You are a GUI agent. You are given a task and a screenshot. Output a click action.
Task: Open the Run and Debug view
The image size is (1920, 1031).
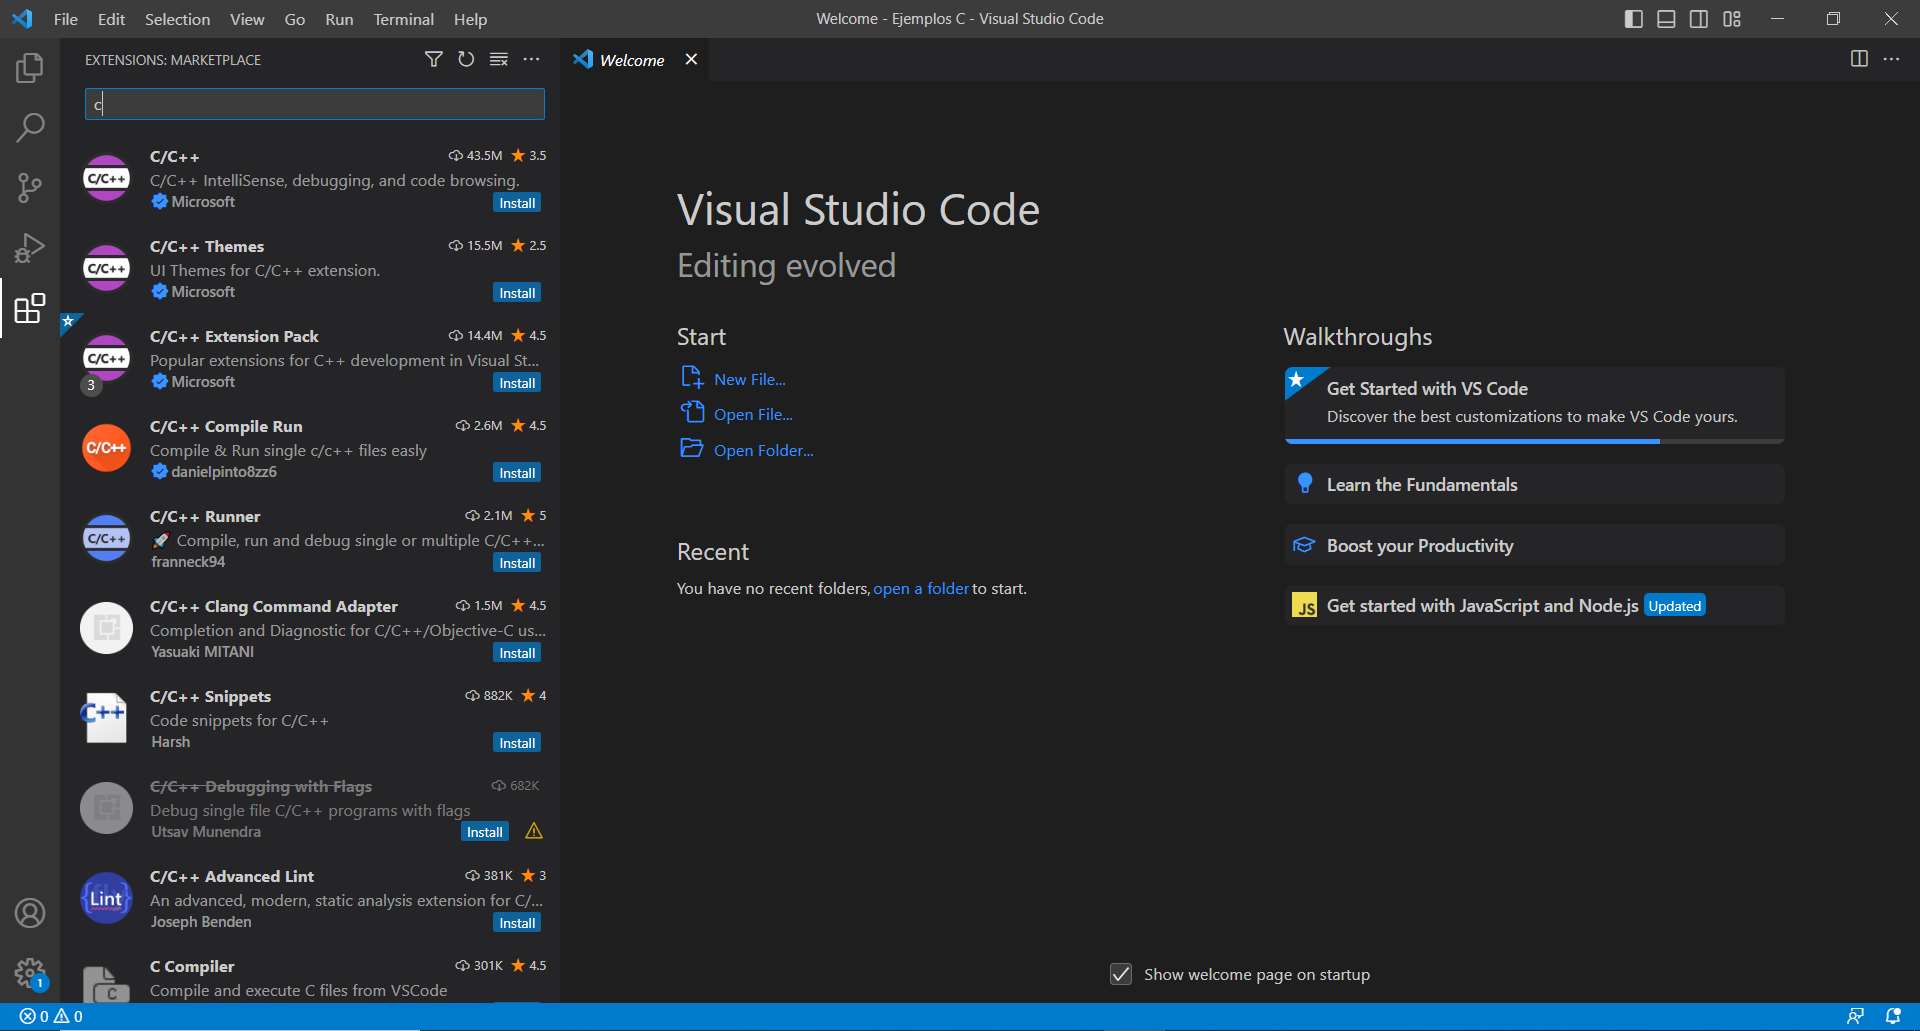click(29, 247)
